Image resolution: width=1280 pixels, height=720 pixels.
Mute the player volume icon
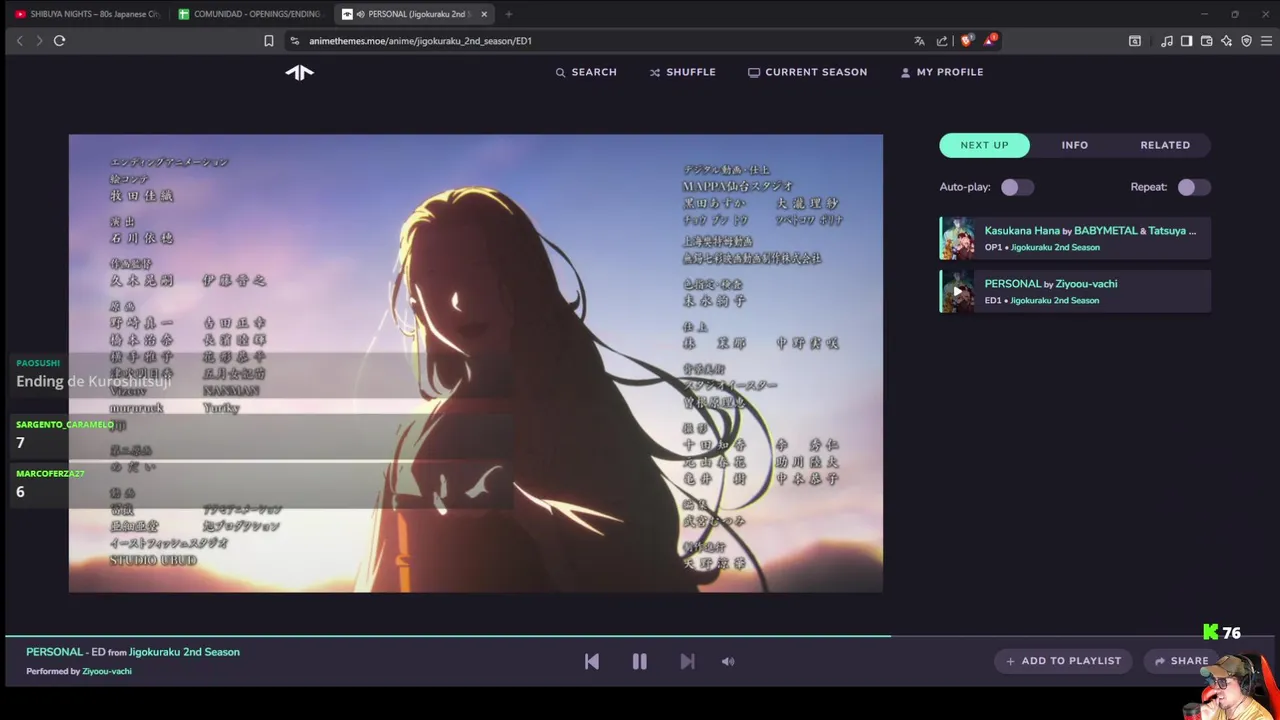click(728, 661)
